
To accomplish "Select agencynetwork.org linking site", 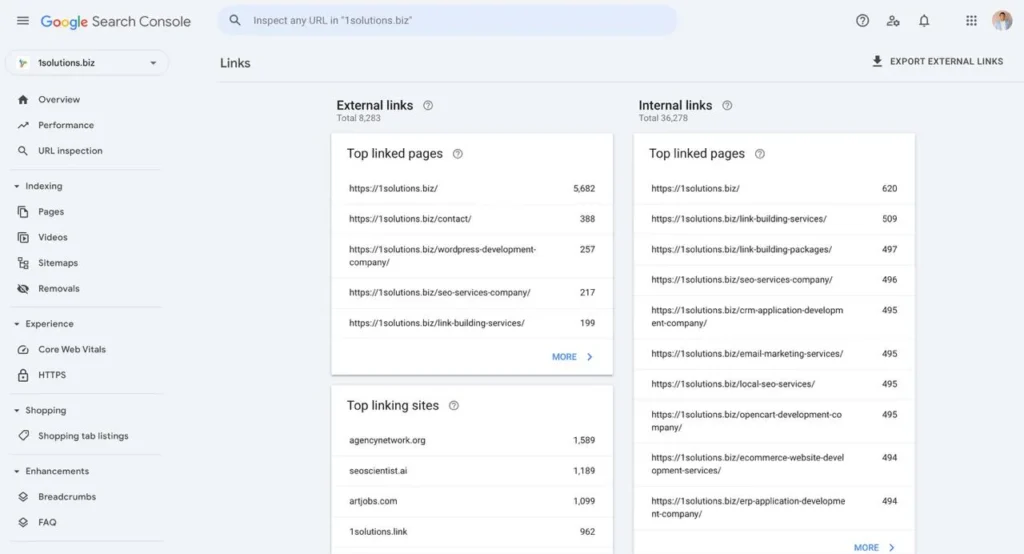I will pos(472,440).
